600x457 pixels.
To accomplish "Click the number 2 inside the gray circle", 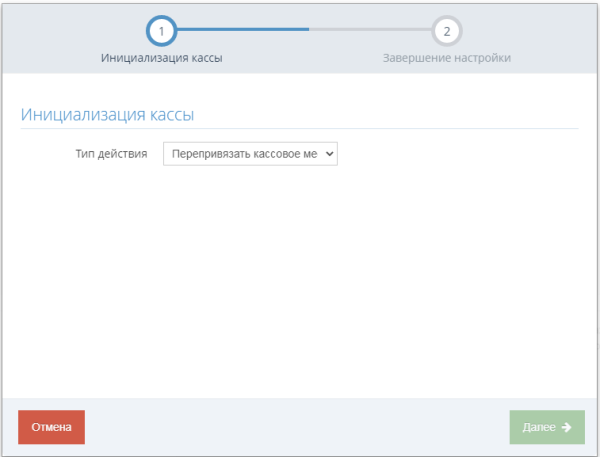I will 447,31.
